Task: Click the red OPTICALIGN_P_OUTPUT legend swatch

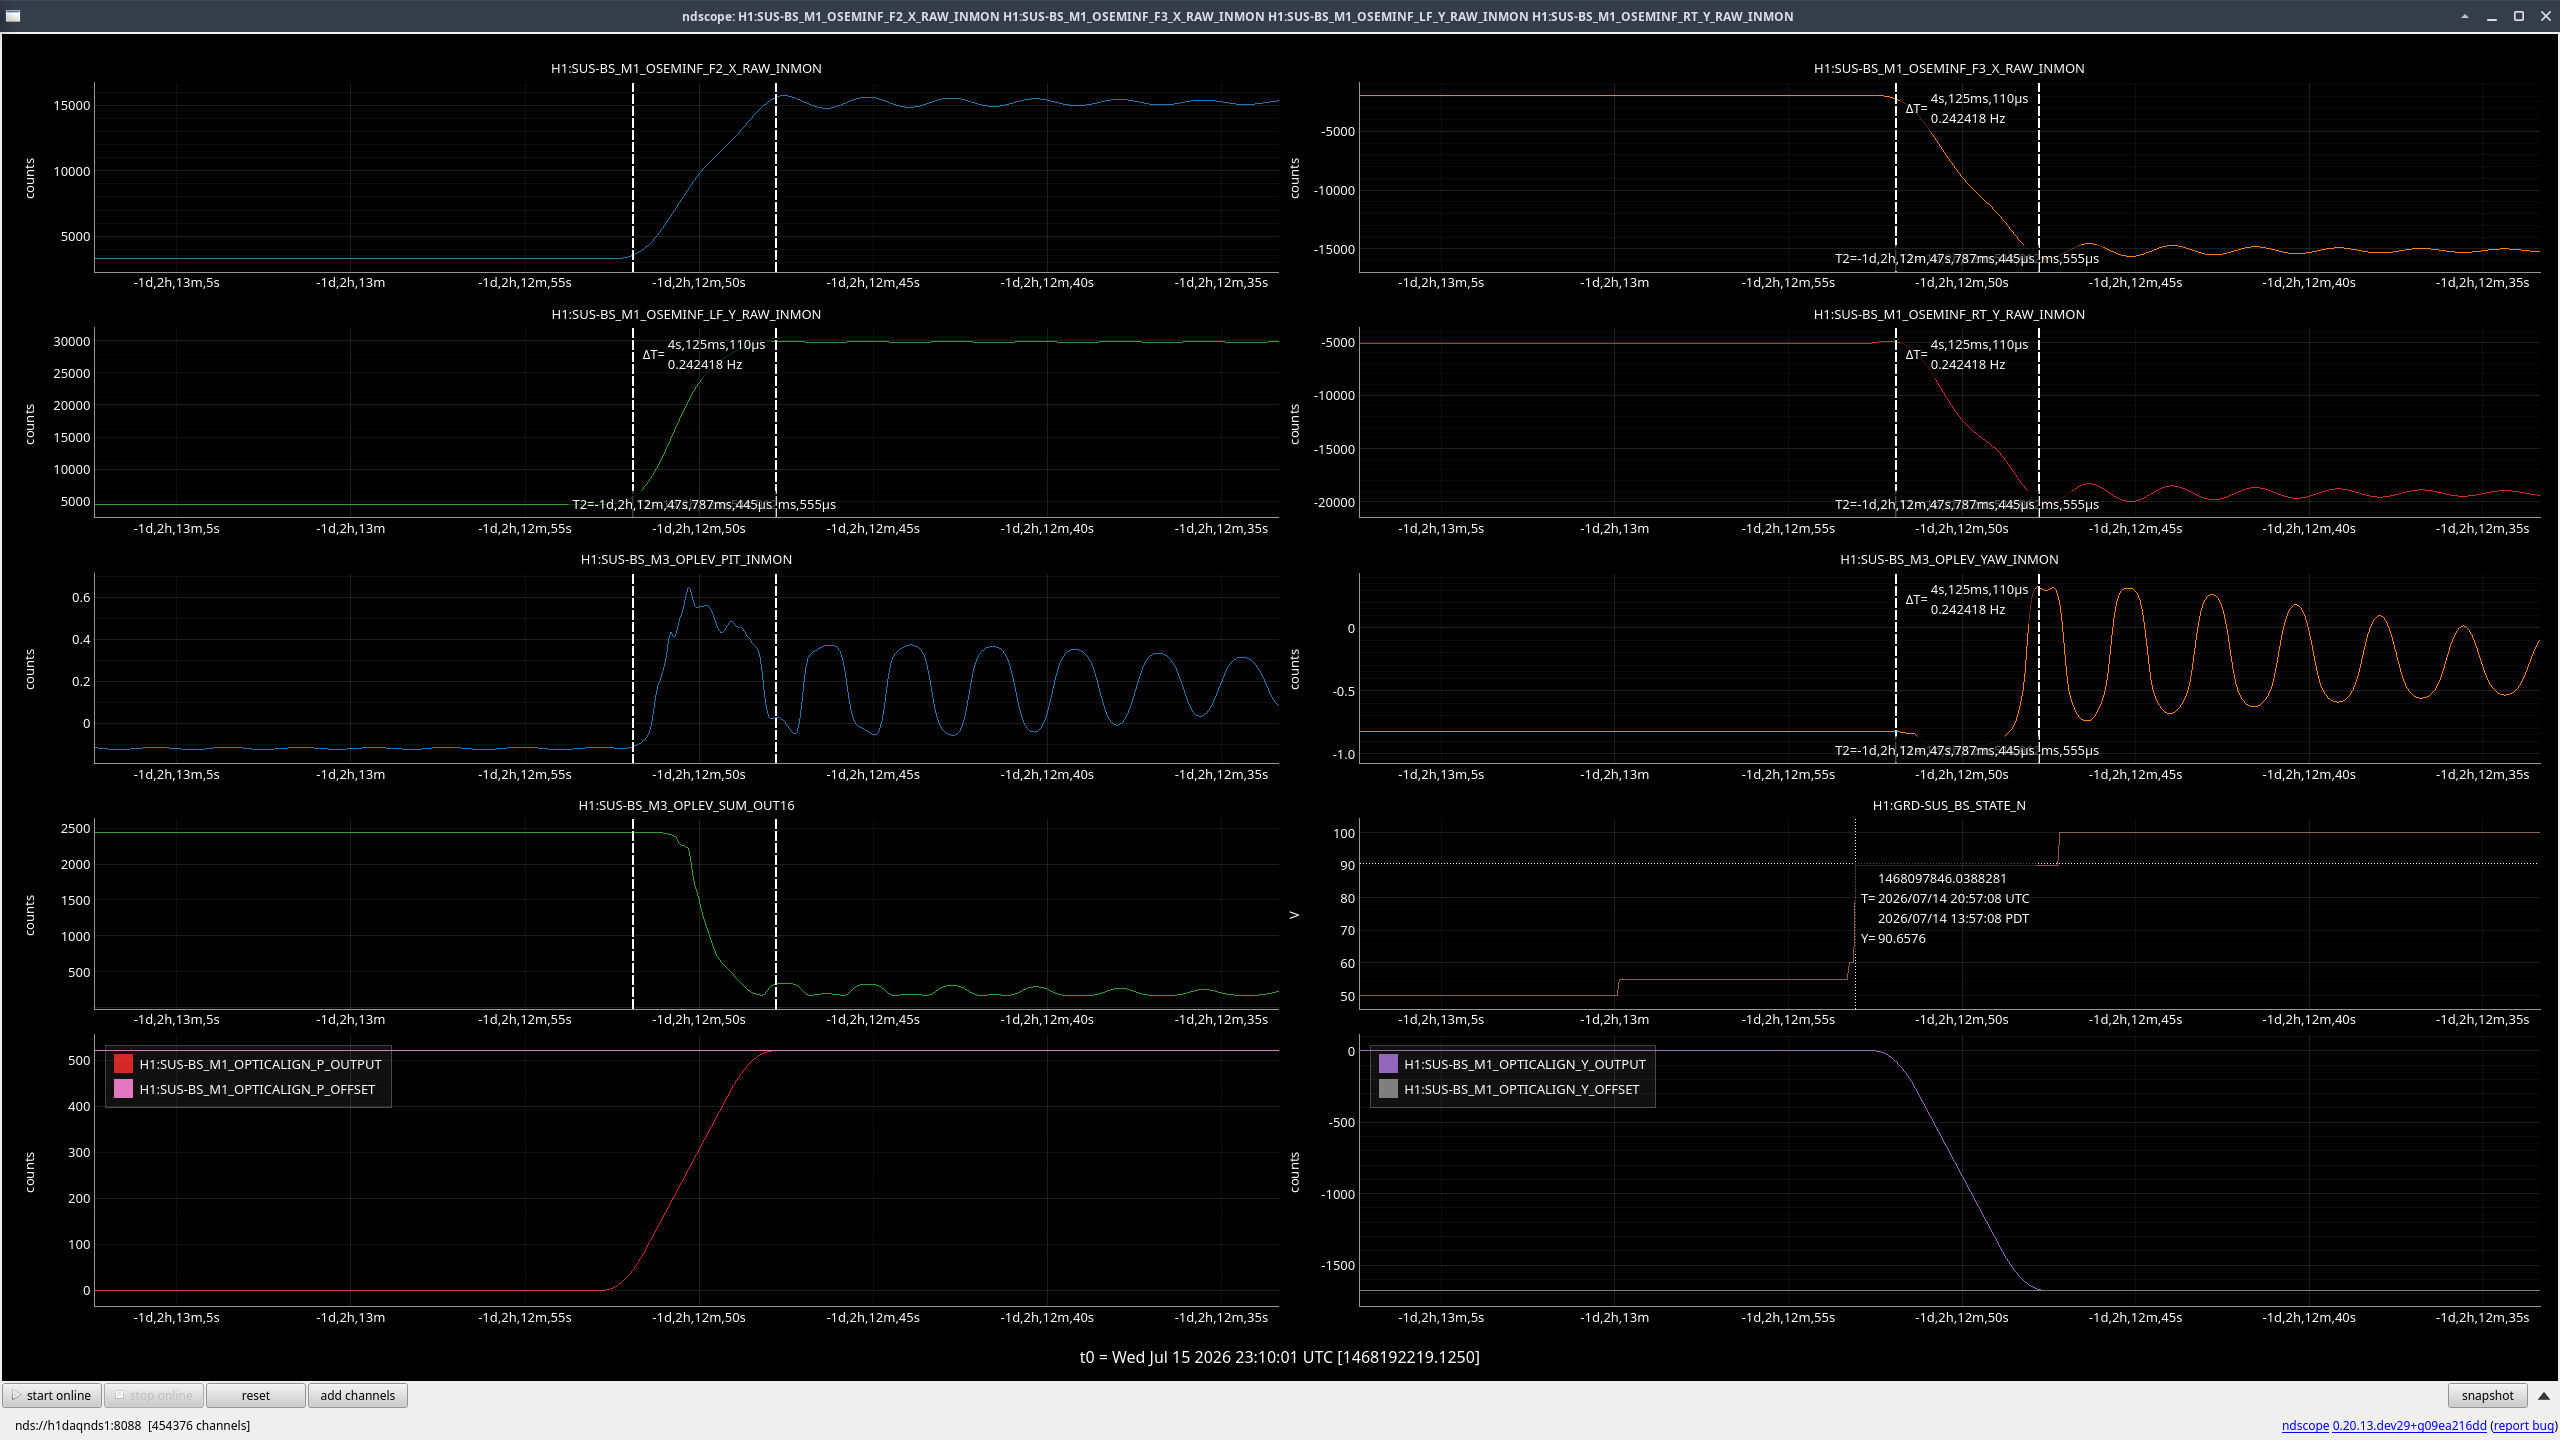Action: click(x=123, y=1064)
